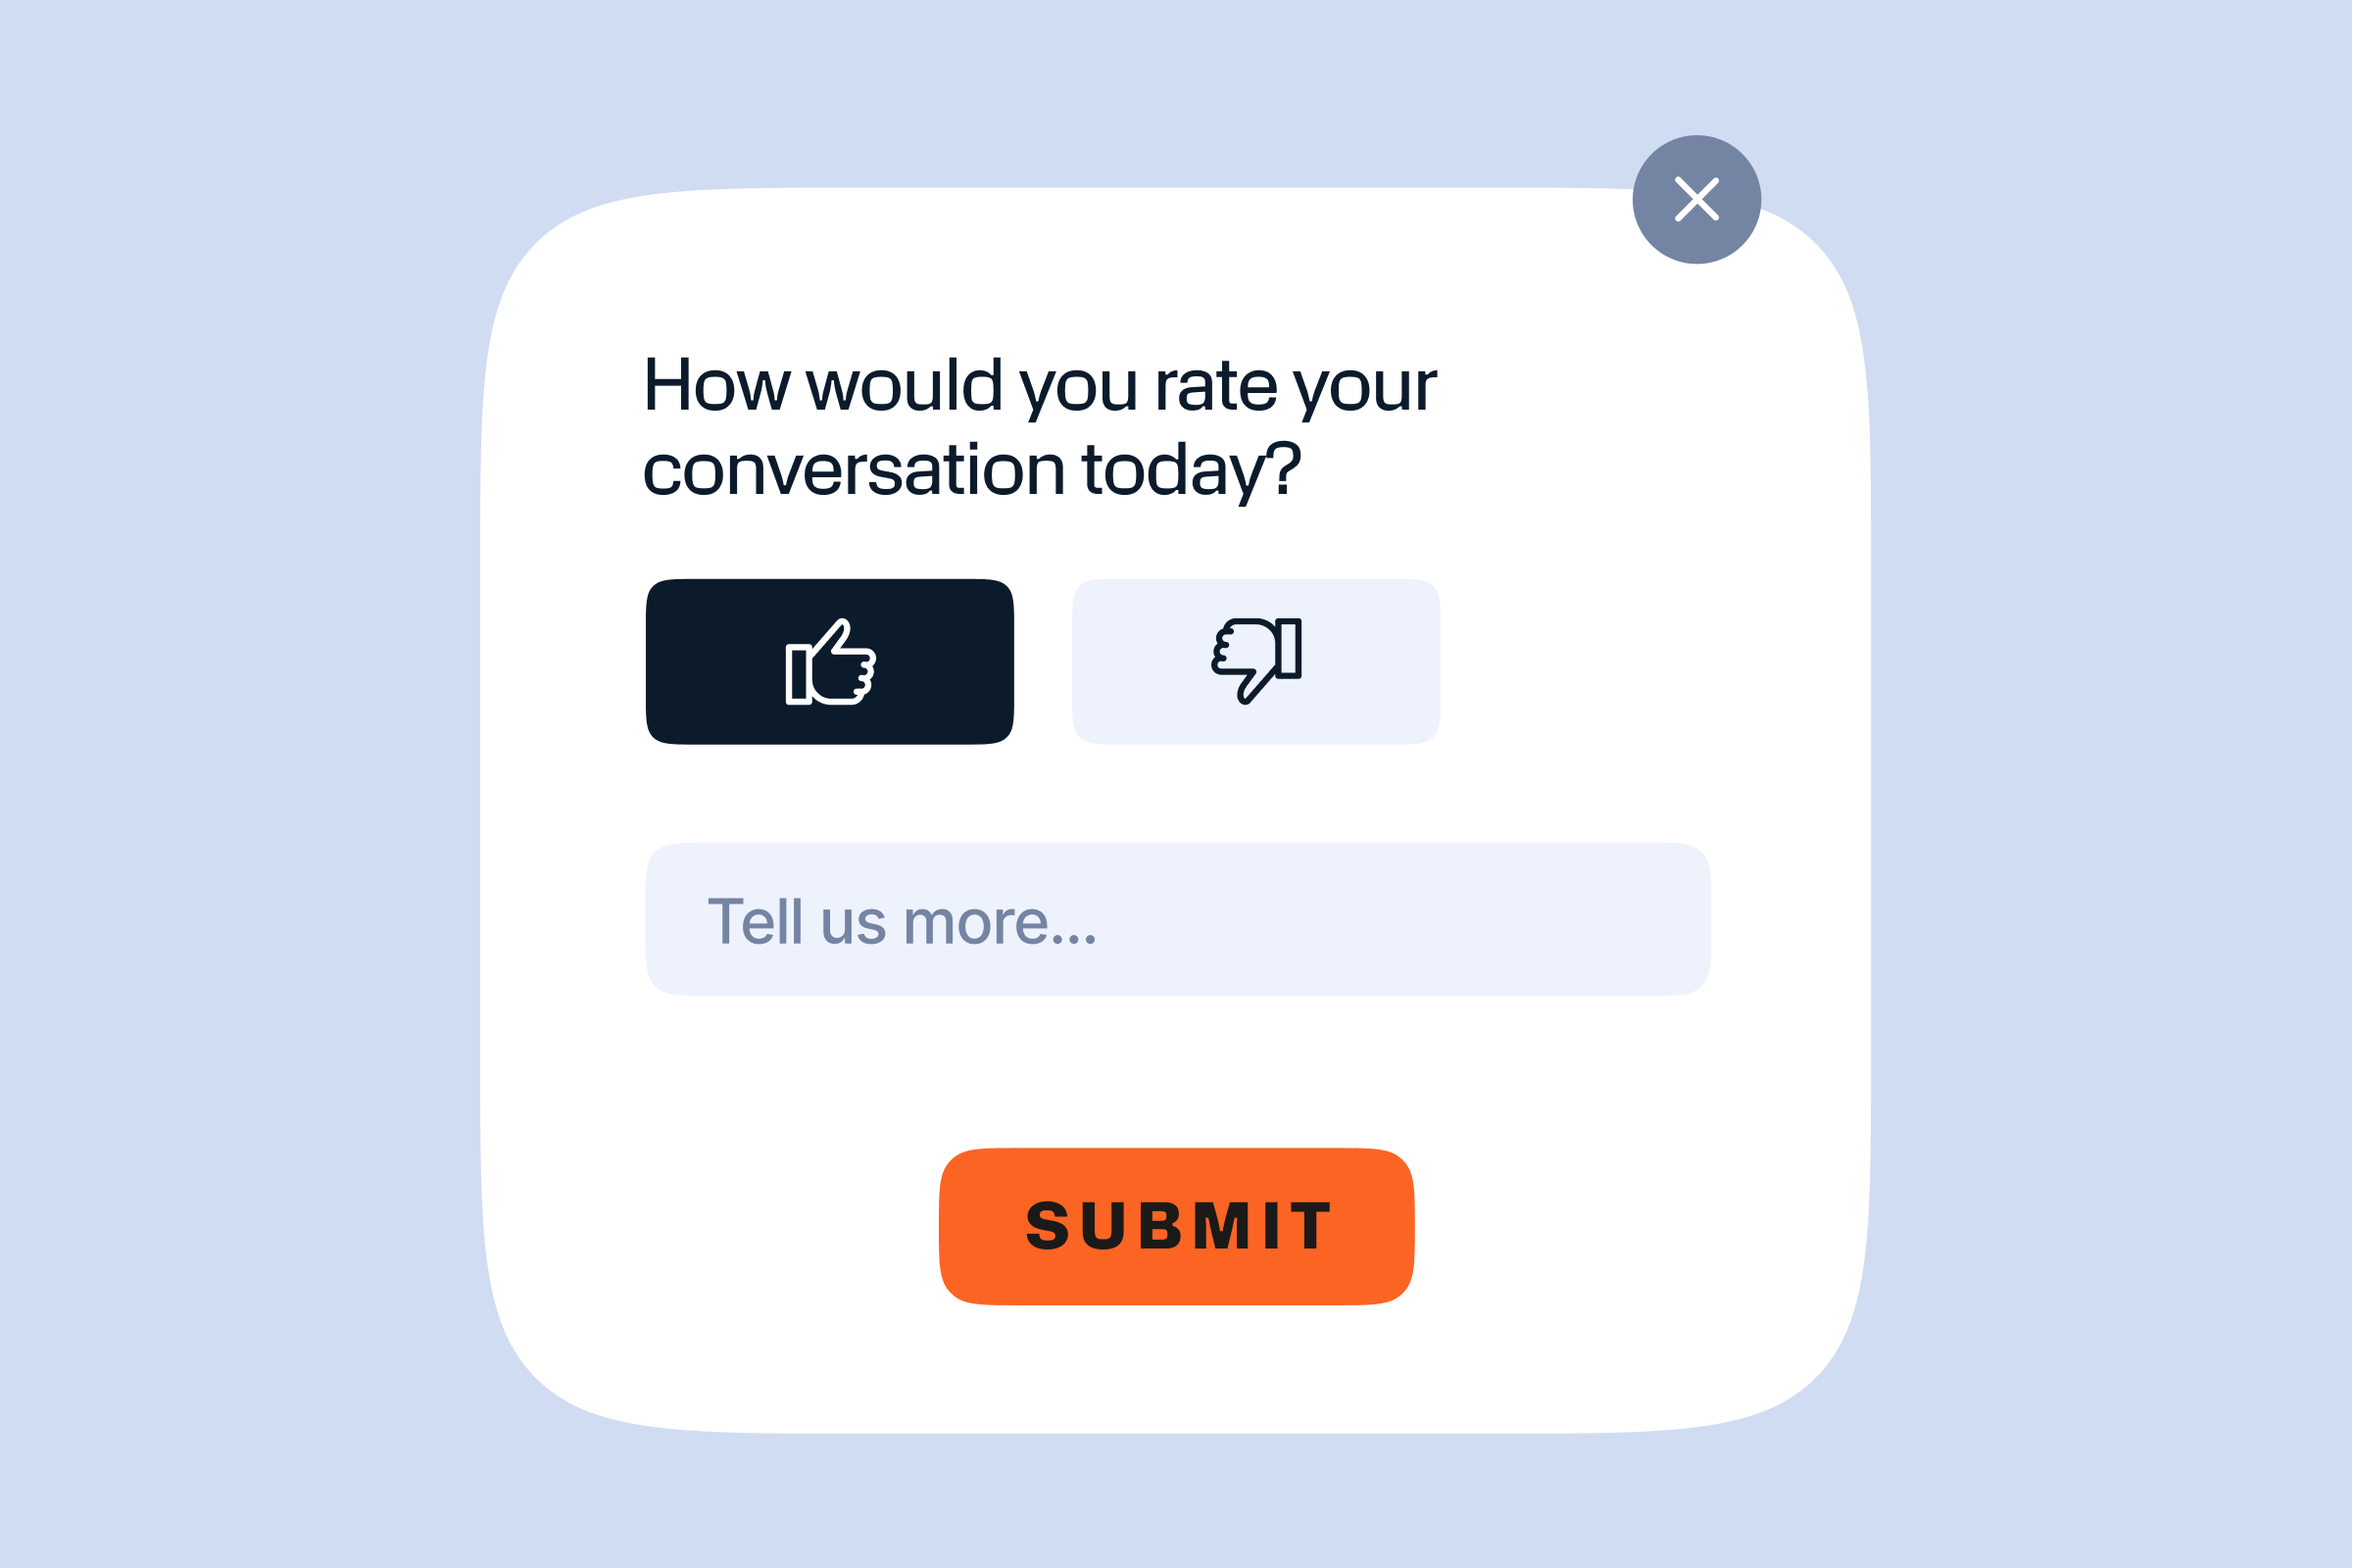Image resolution: width=2353 pixels, height=1568 pixels.
Task: Click the word "conversation" in the heading
Action: [x=853, y=470]
